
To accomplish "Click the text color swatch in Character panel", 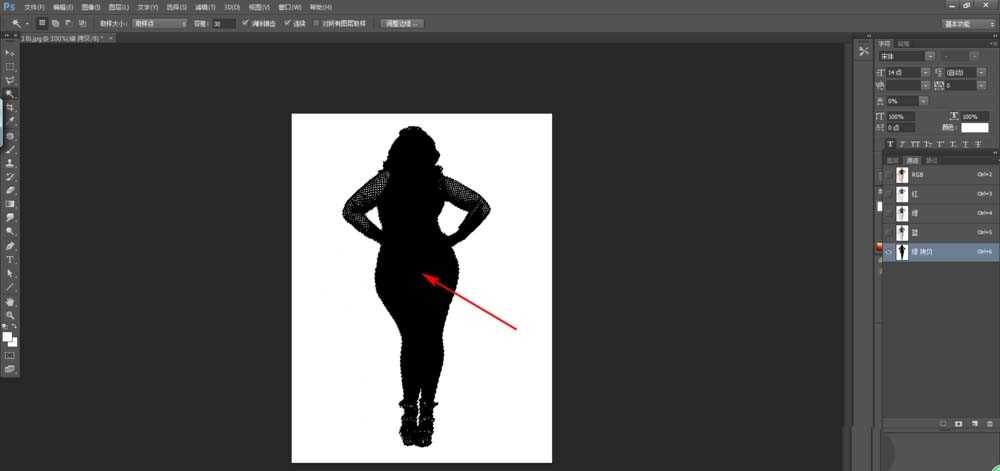I will click(974, 128).
